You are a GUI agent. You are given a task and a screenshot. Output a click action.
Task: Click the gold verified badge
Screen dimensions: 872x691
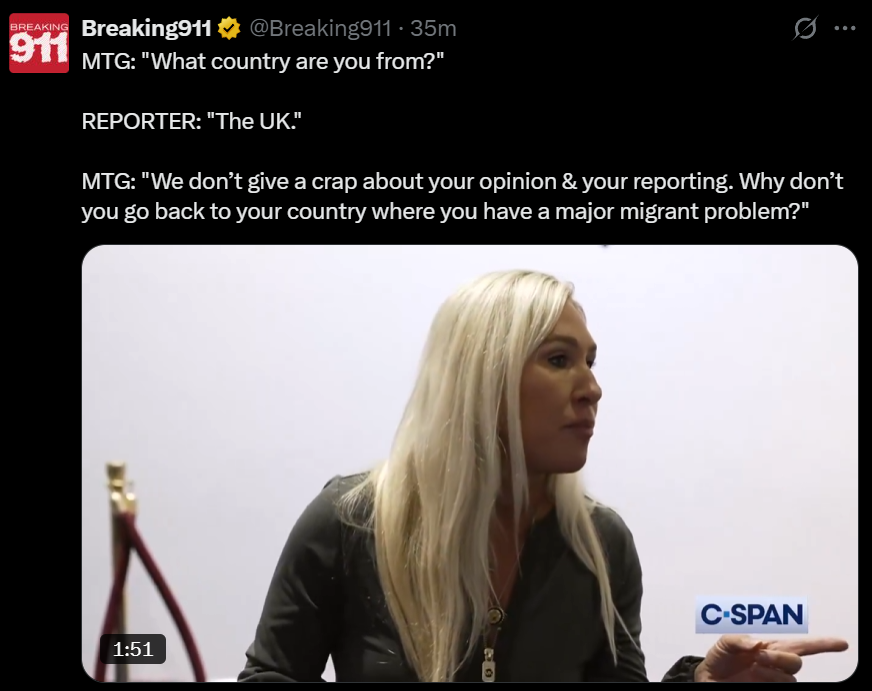point(229,28)
